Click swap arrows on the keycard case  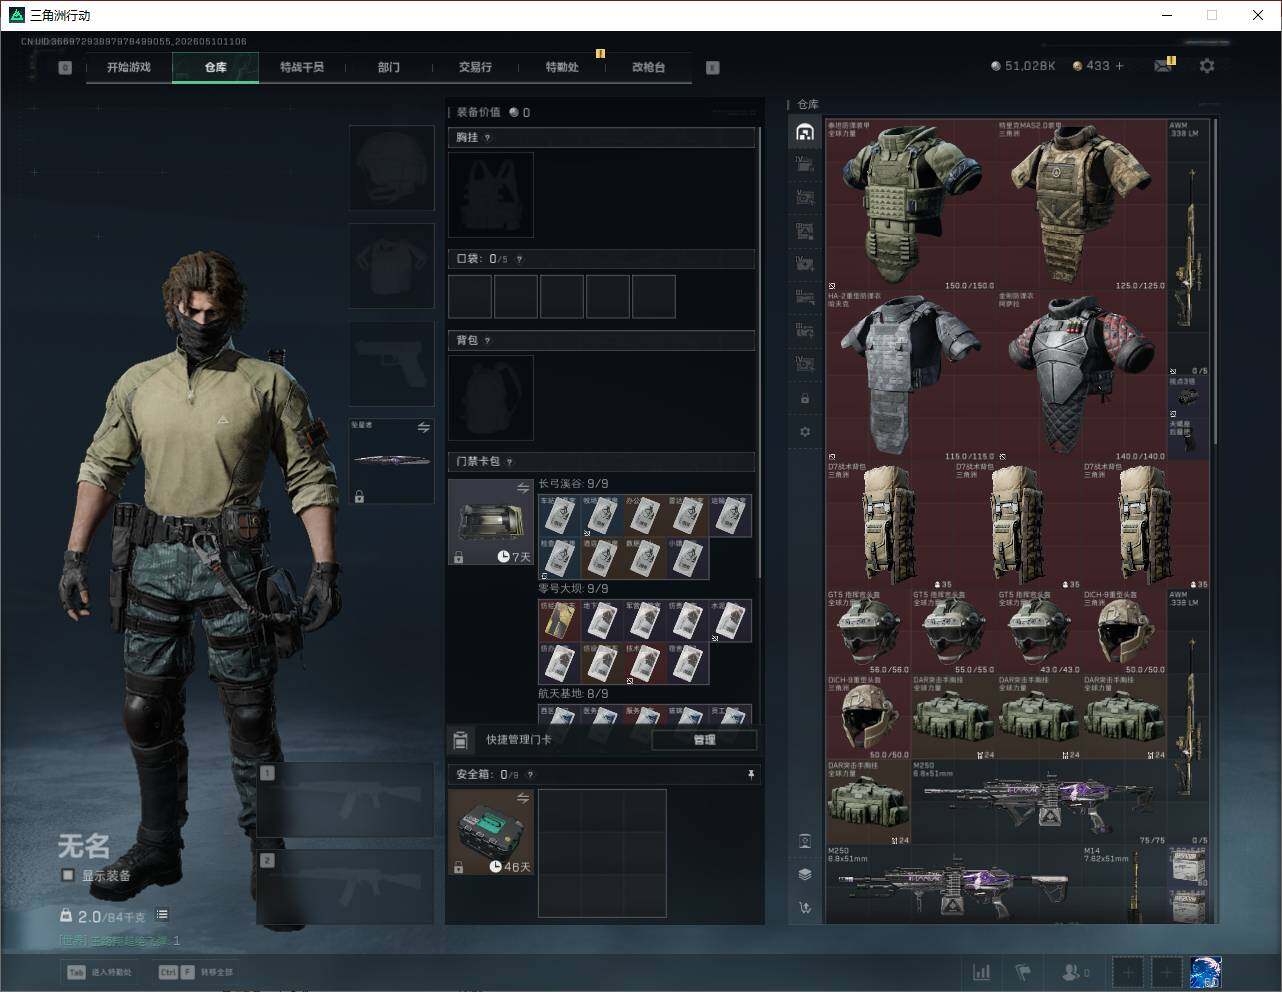[523, 488]
